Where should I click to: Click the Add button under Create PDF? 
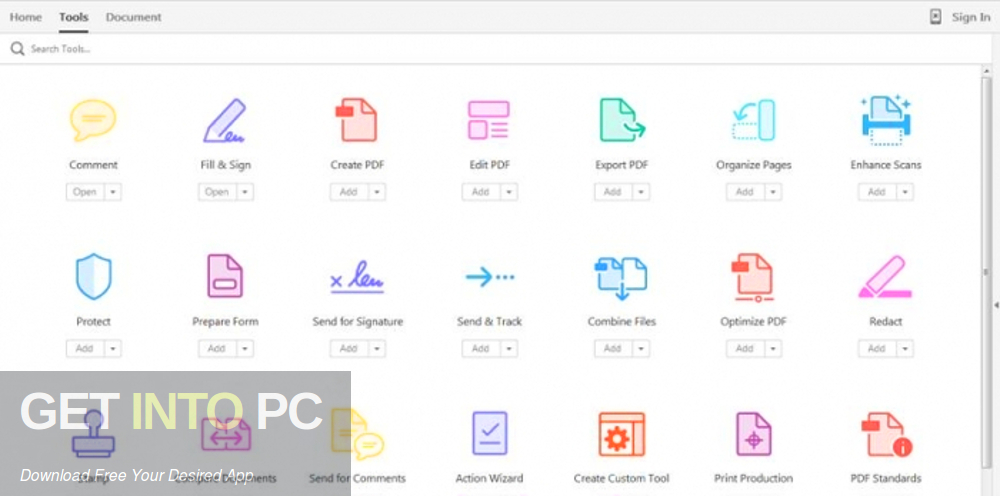coord(349,192)
